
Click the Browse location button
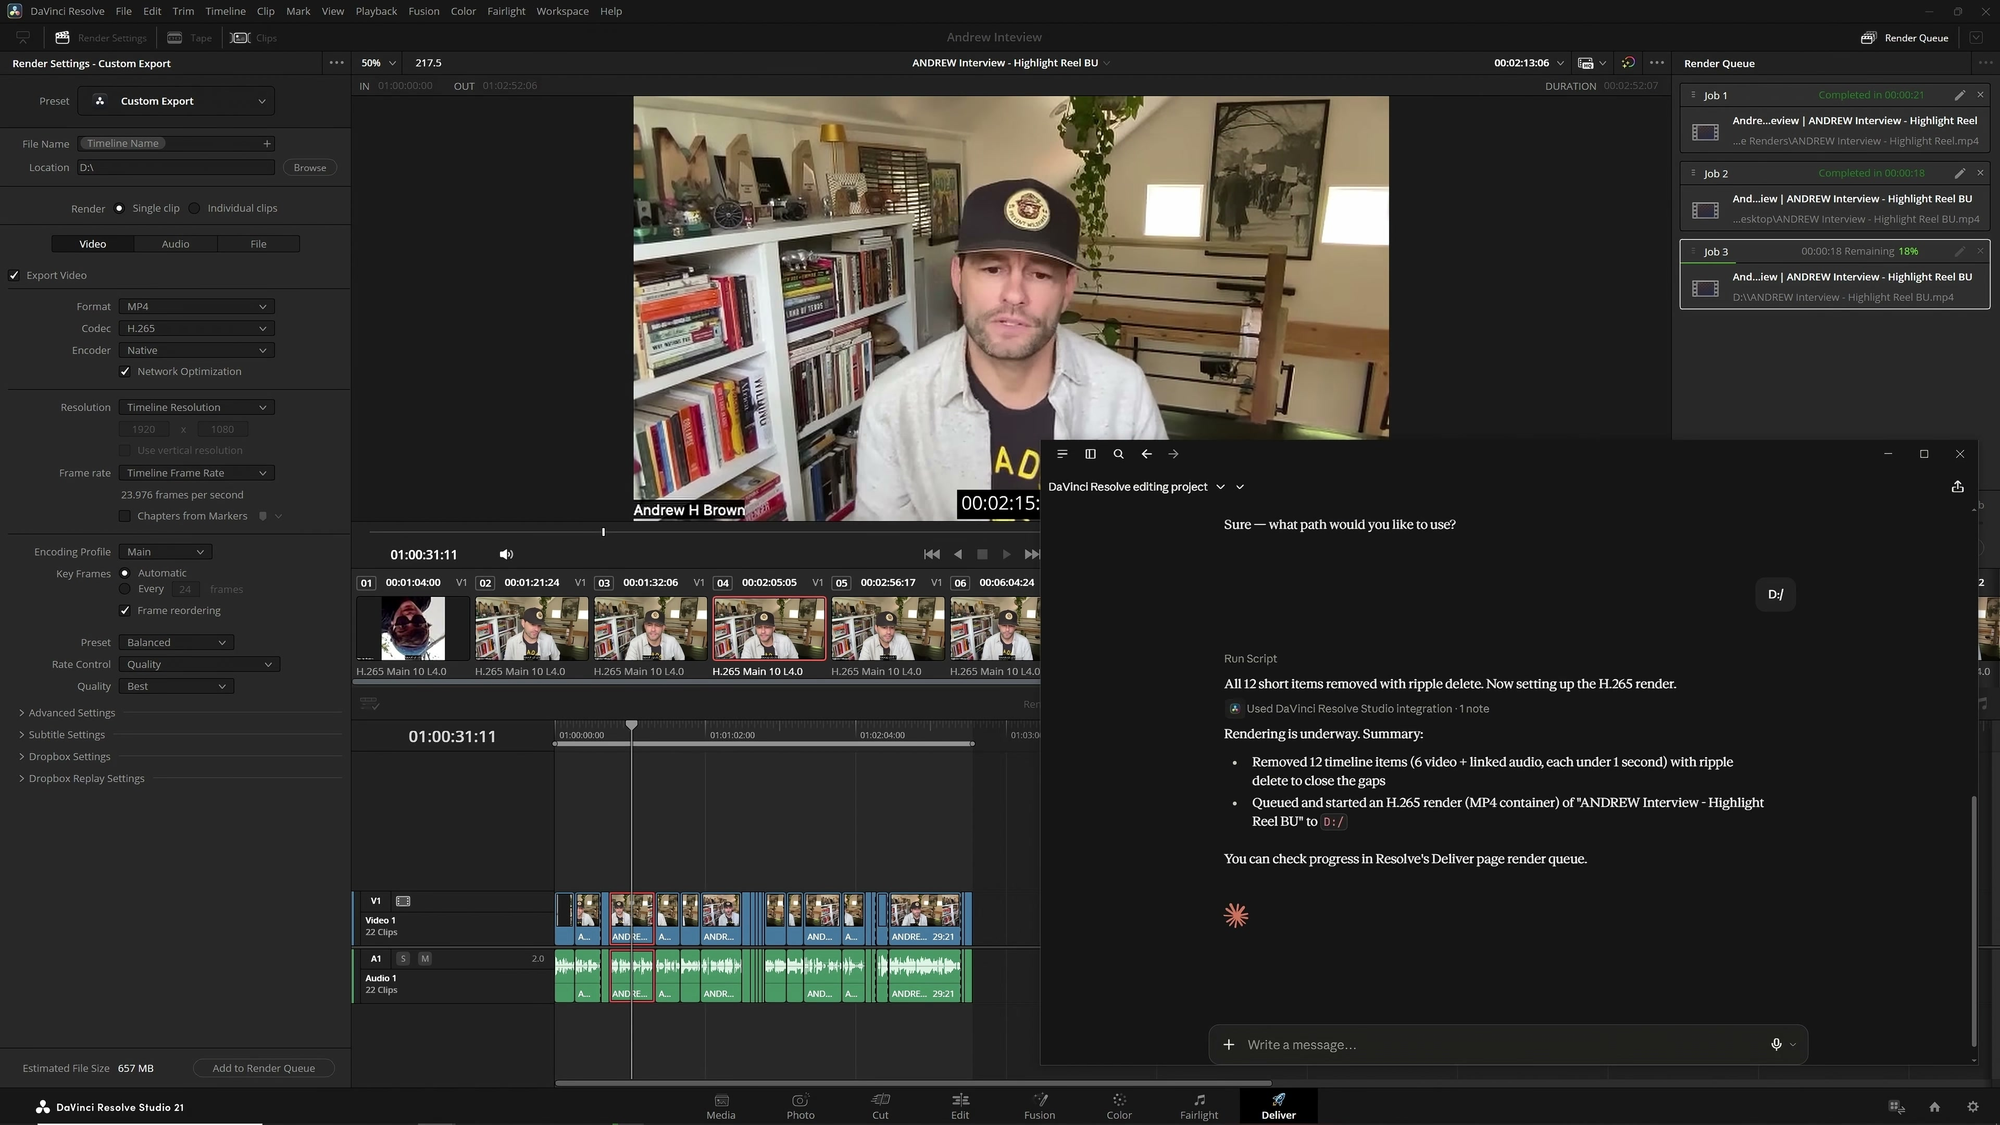(310, 168)
